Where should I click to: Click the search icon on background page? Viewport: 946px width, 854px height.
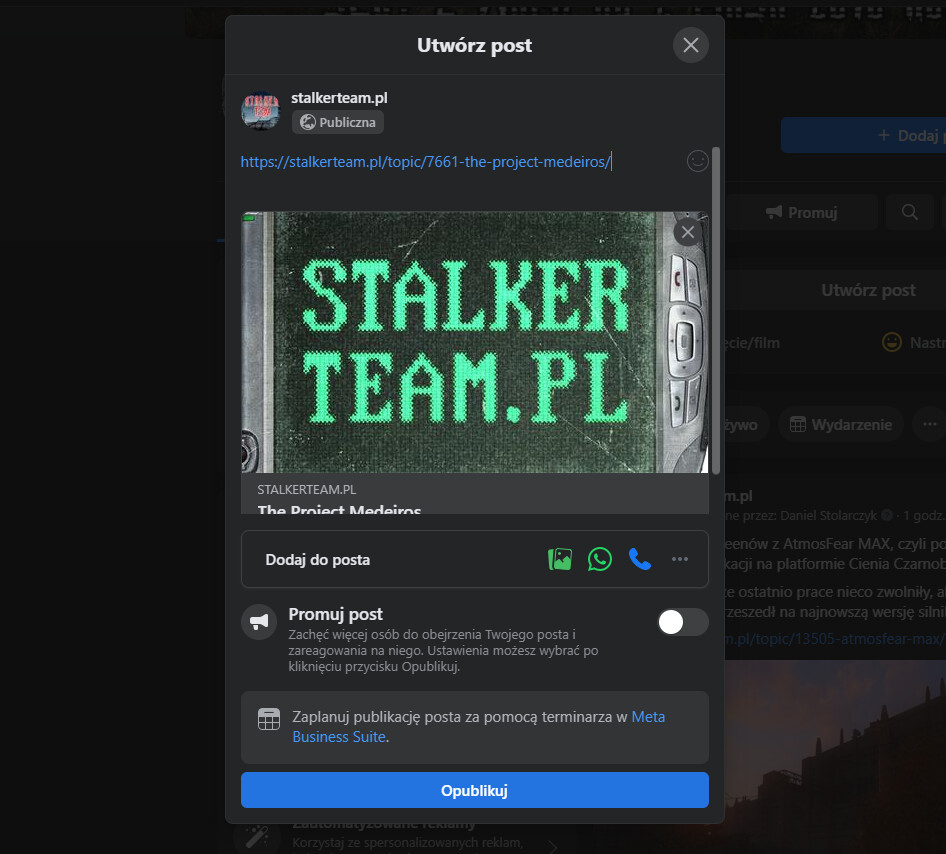click(x=909, y=212)
